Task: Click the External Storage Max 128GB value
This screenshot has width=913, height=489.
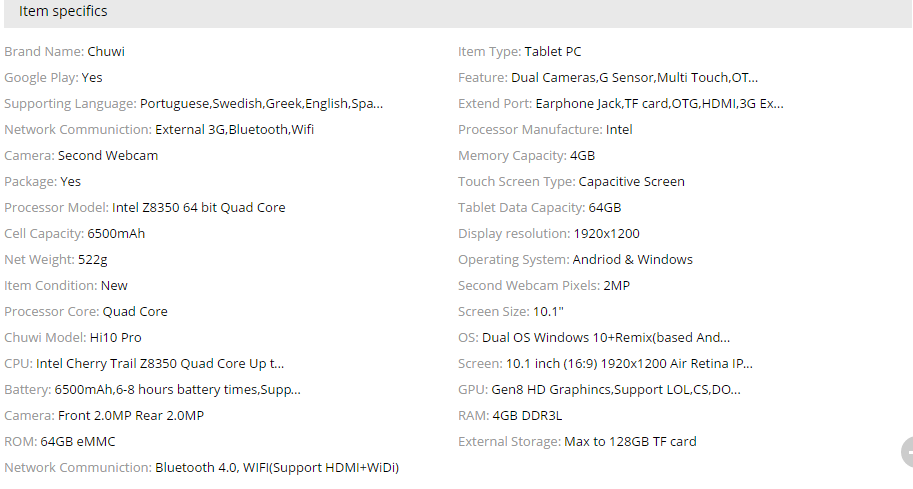Action: 630,442
